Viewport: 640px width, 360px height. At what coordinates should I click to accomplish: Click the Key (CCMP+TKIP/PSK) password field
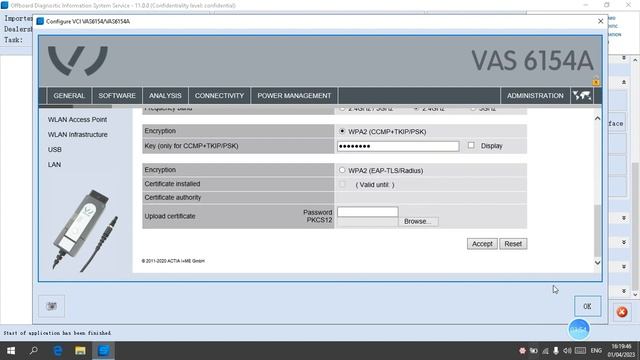click(398, 146)
